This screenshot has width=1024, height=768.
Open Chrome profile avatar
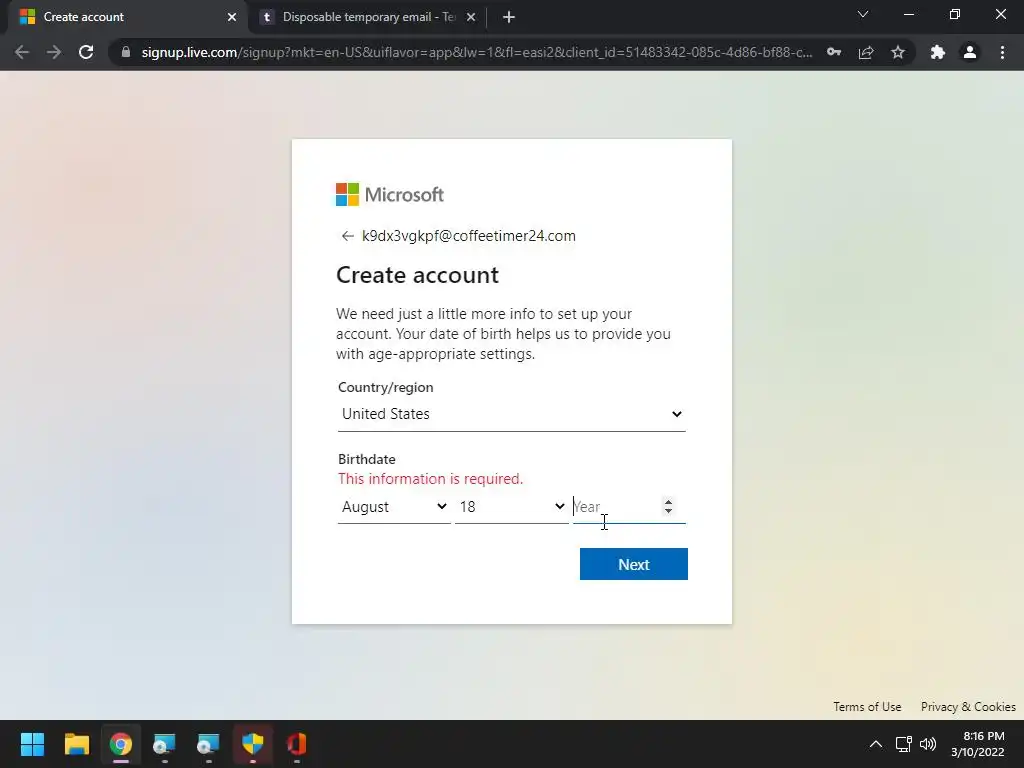970,52
